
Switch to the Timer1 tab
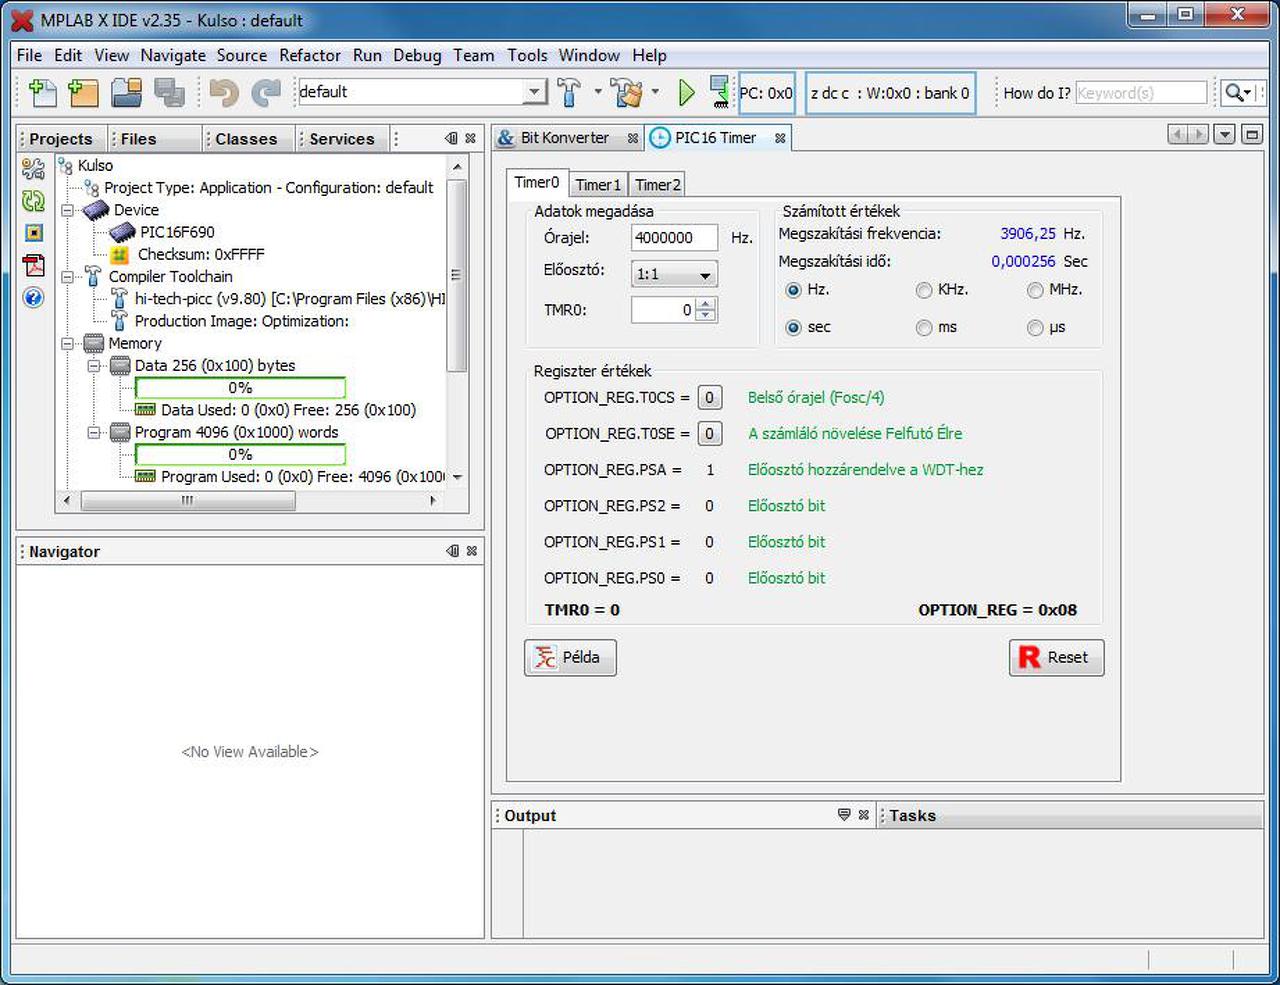[x=598, y=185]
